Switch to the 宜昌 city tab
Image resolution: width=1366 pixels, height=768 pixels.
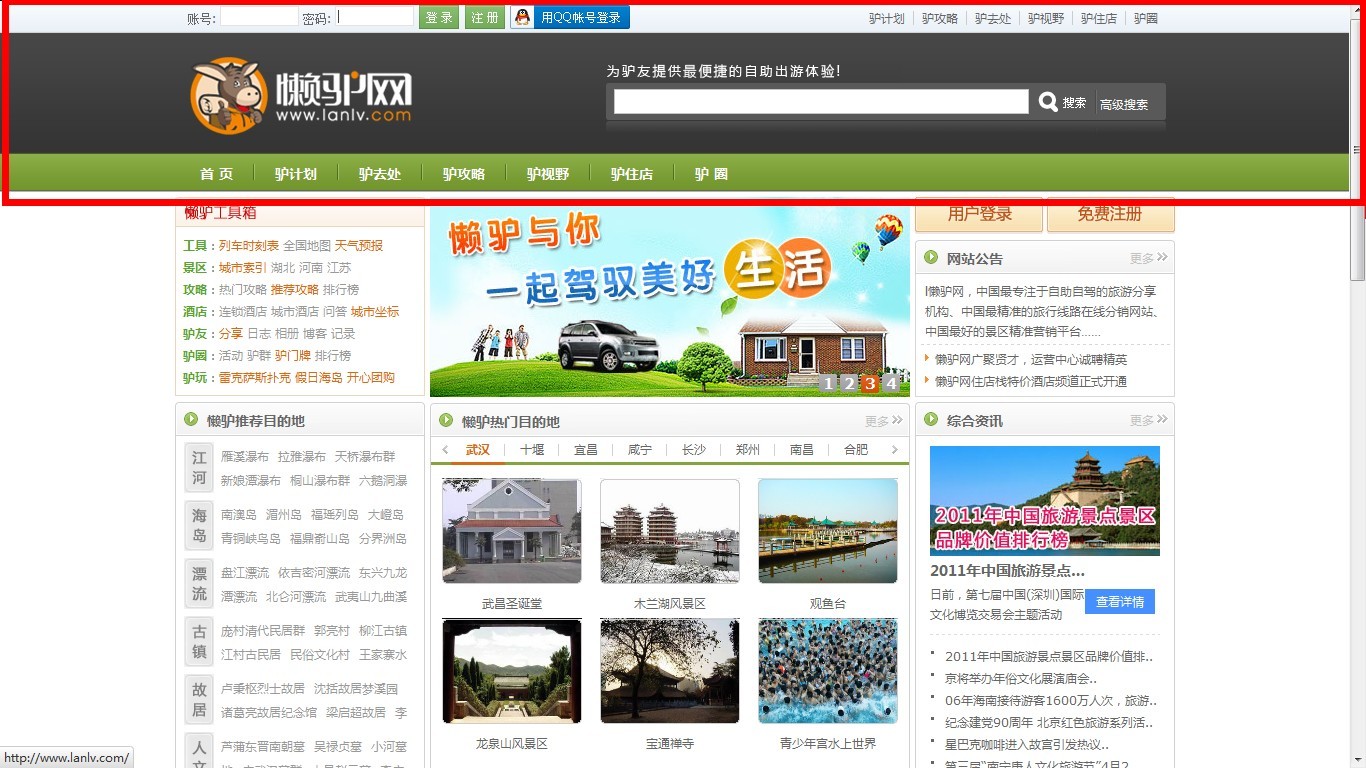pos(586,450)
